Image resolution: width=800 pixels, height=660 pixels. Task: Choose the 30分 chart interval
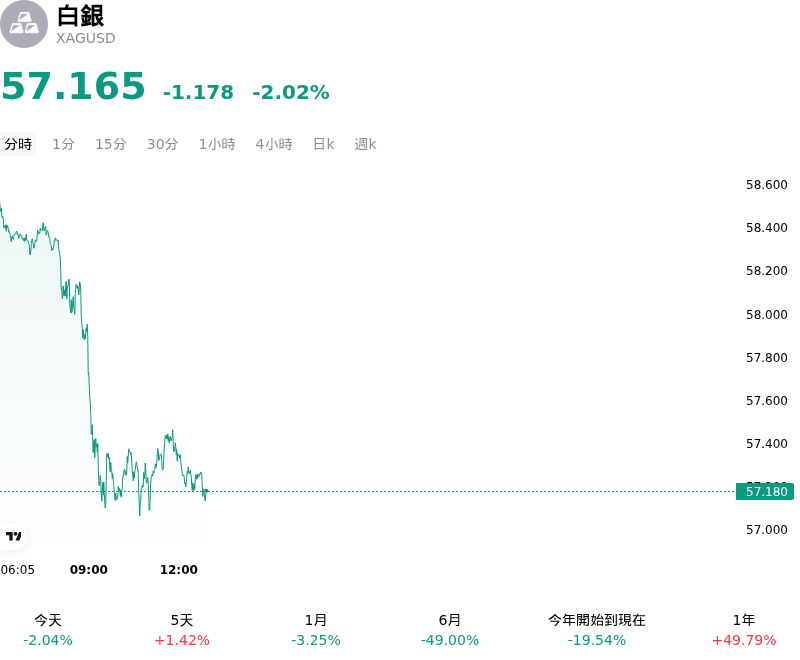point(162,144)
